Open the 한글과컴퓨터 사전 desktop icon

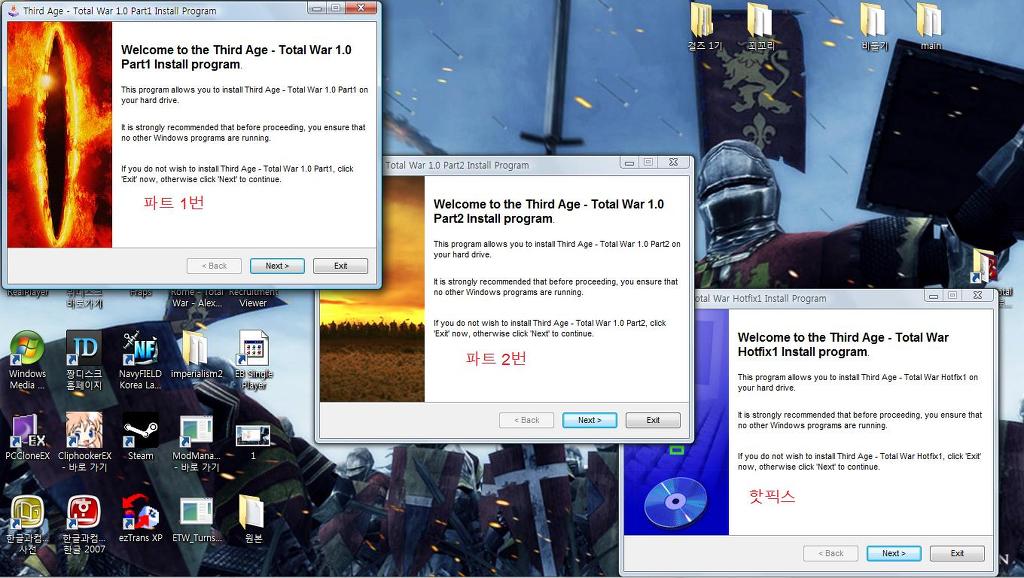pyautogui.click(x=27, y=524)
